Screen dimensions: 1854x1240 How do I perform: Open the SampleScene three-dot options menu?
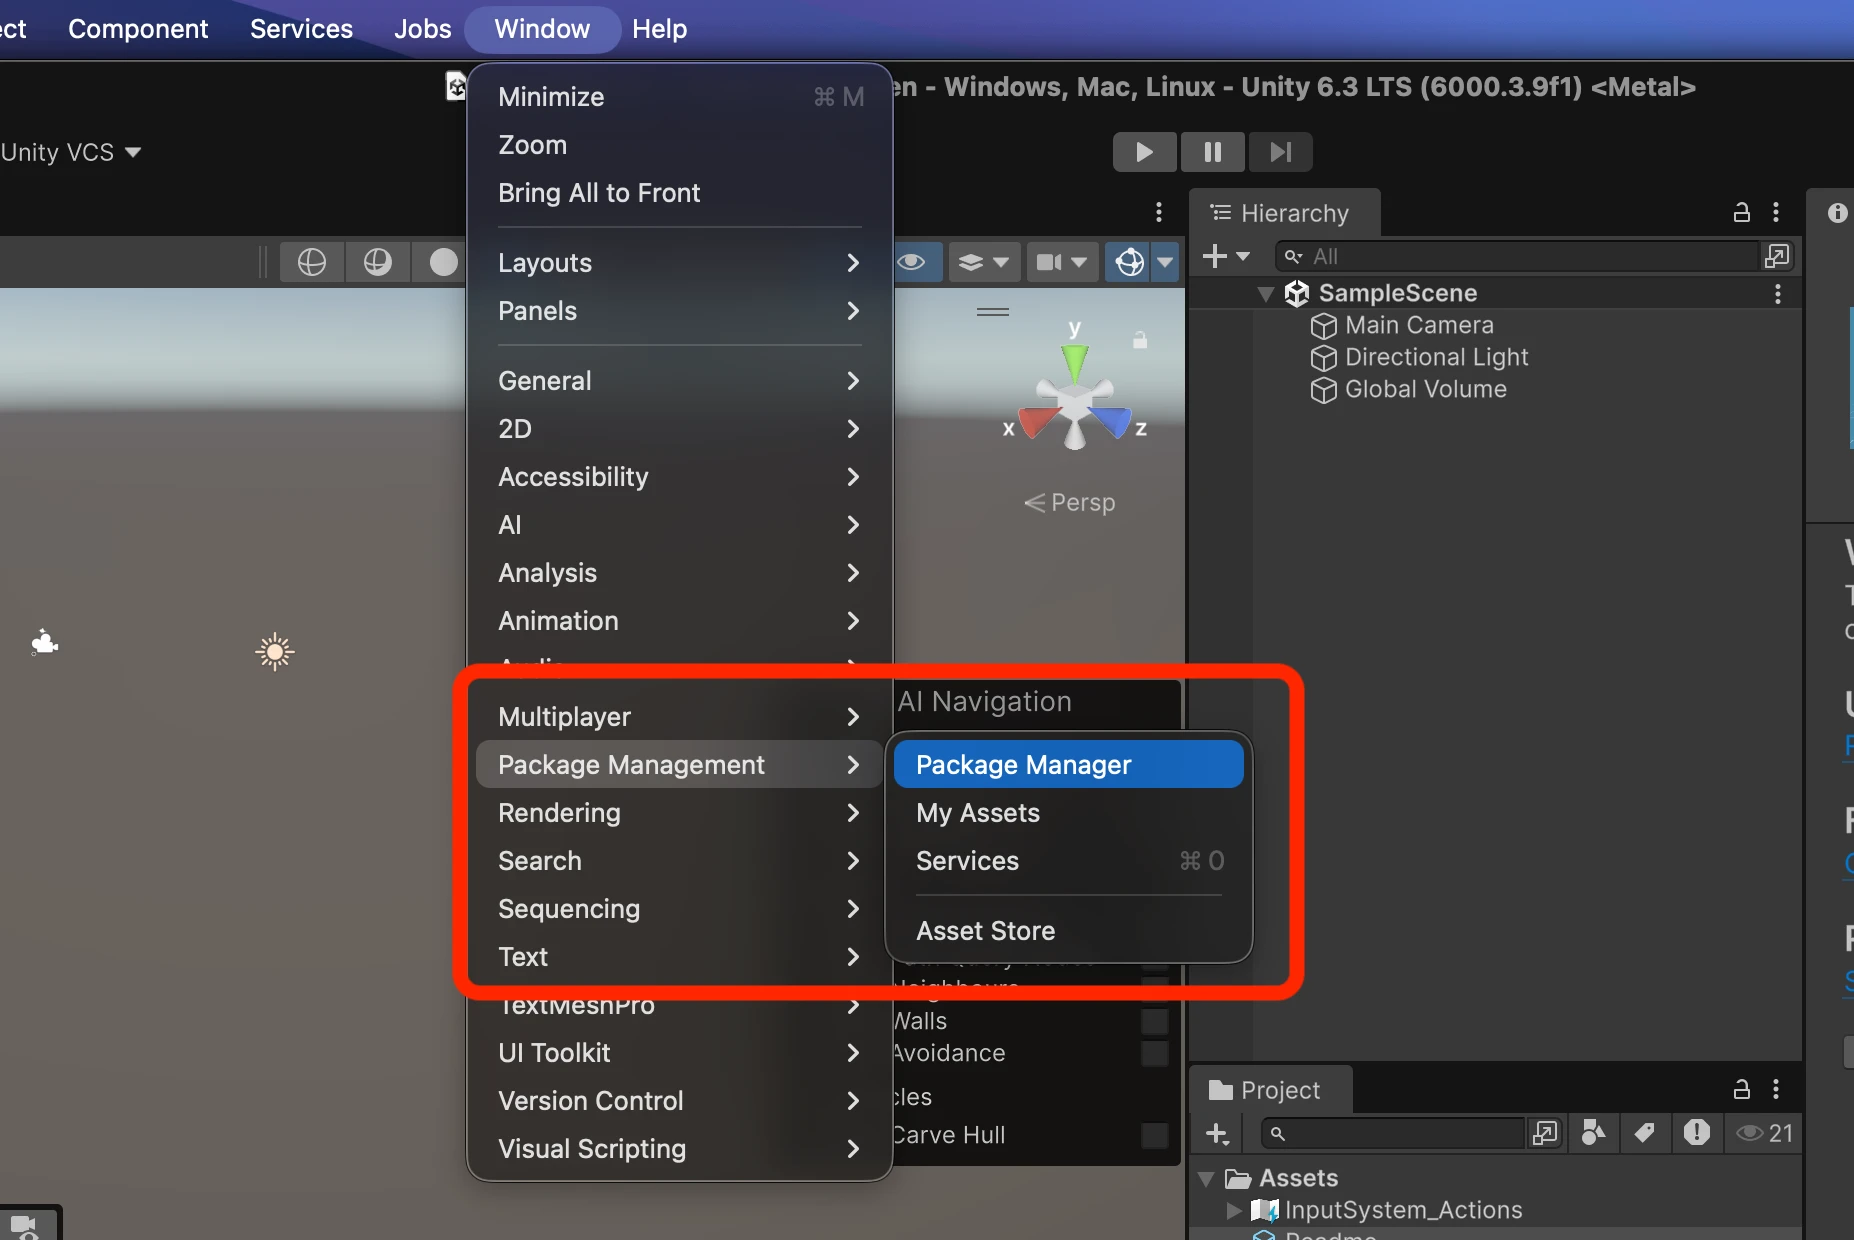tap(1777, 294)
